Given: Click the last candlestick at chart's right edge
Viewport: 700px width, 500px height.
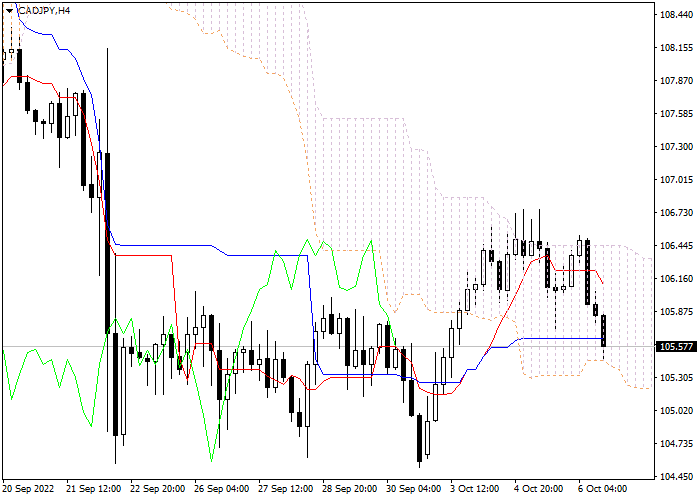Looking at the screenshot, I should click(603, 330).
